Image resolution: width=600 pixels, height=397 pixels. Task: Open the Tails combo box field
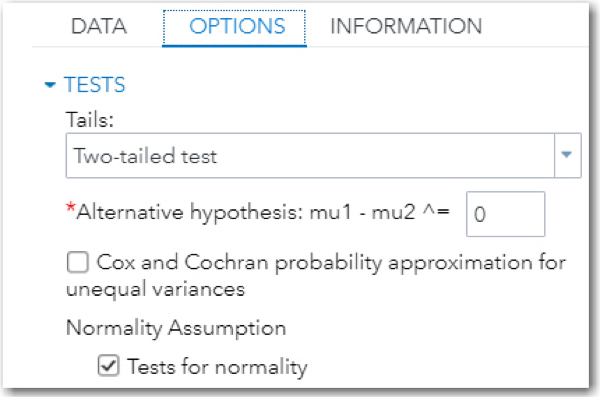323,155
